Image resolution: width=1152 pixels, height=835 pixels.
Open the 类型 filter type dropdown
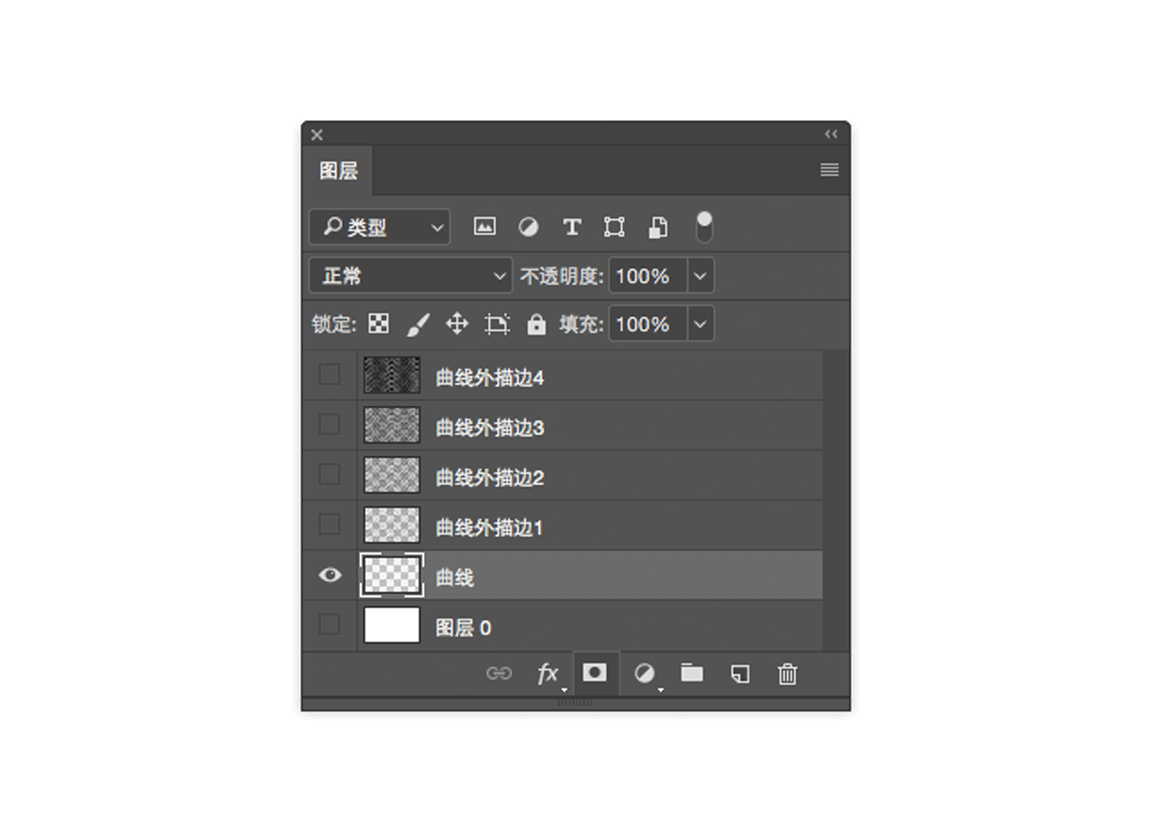coord(380,227)
